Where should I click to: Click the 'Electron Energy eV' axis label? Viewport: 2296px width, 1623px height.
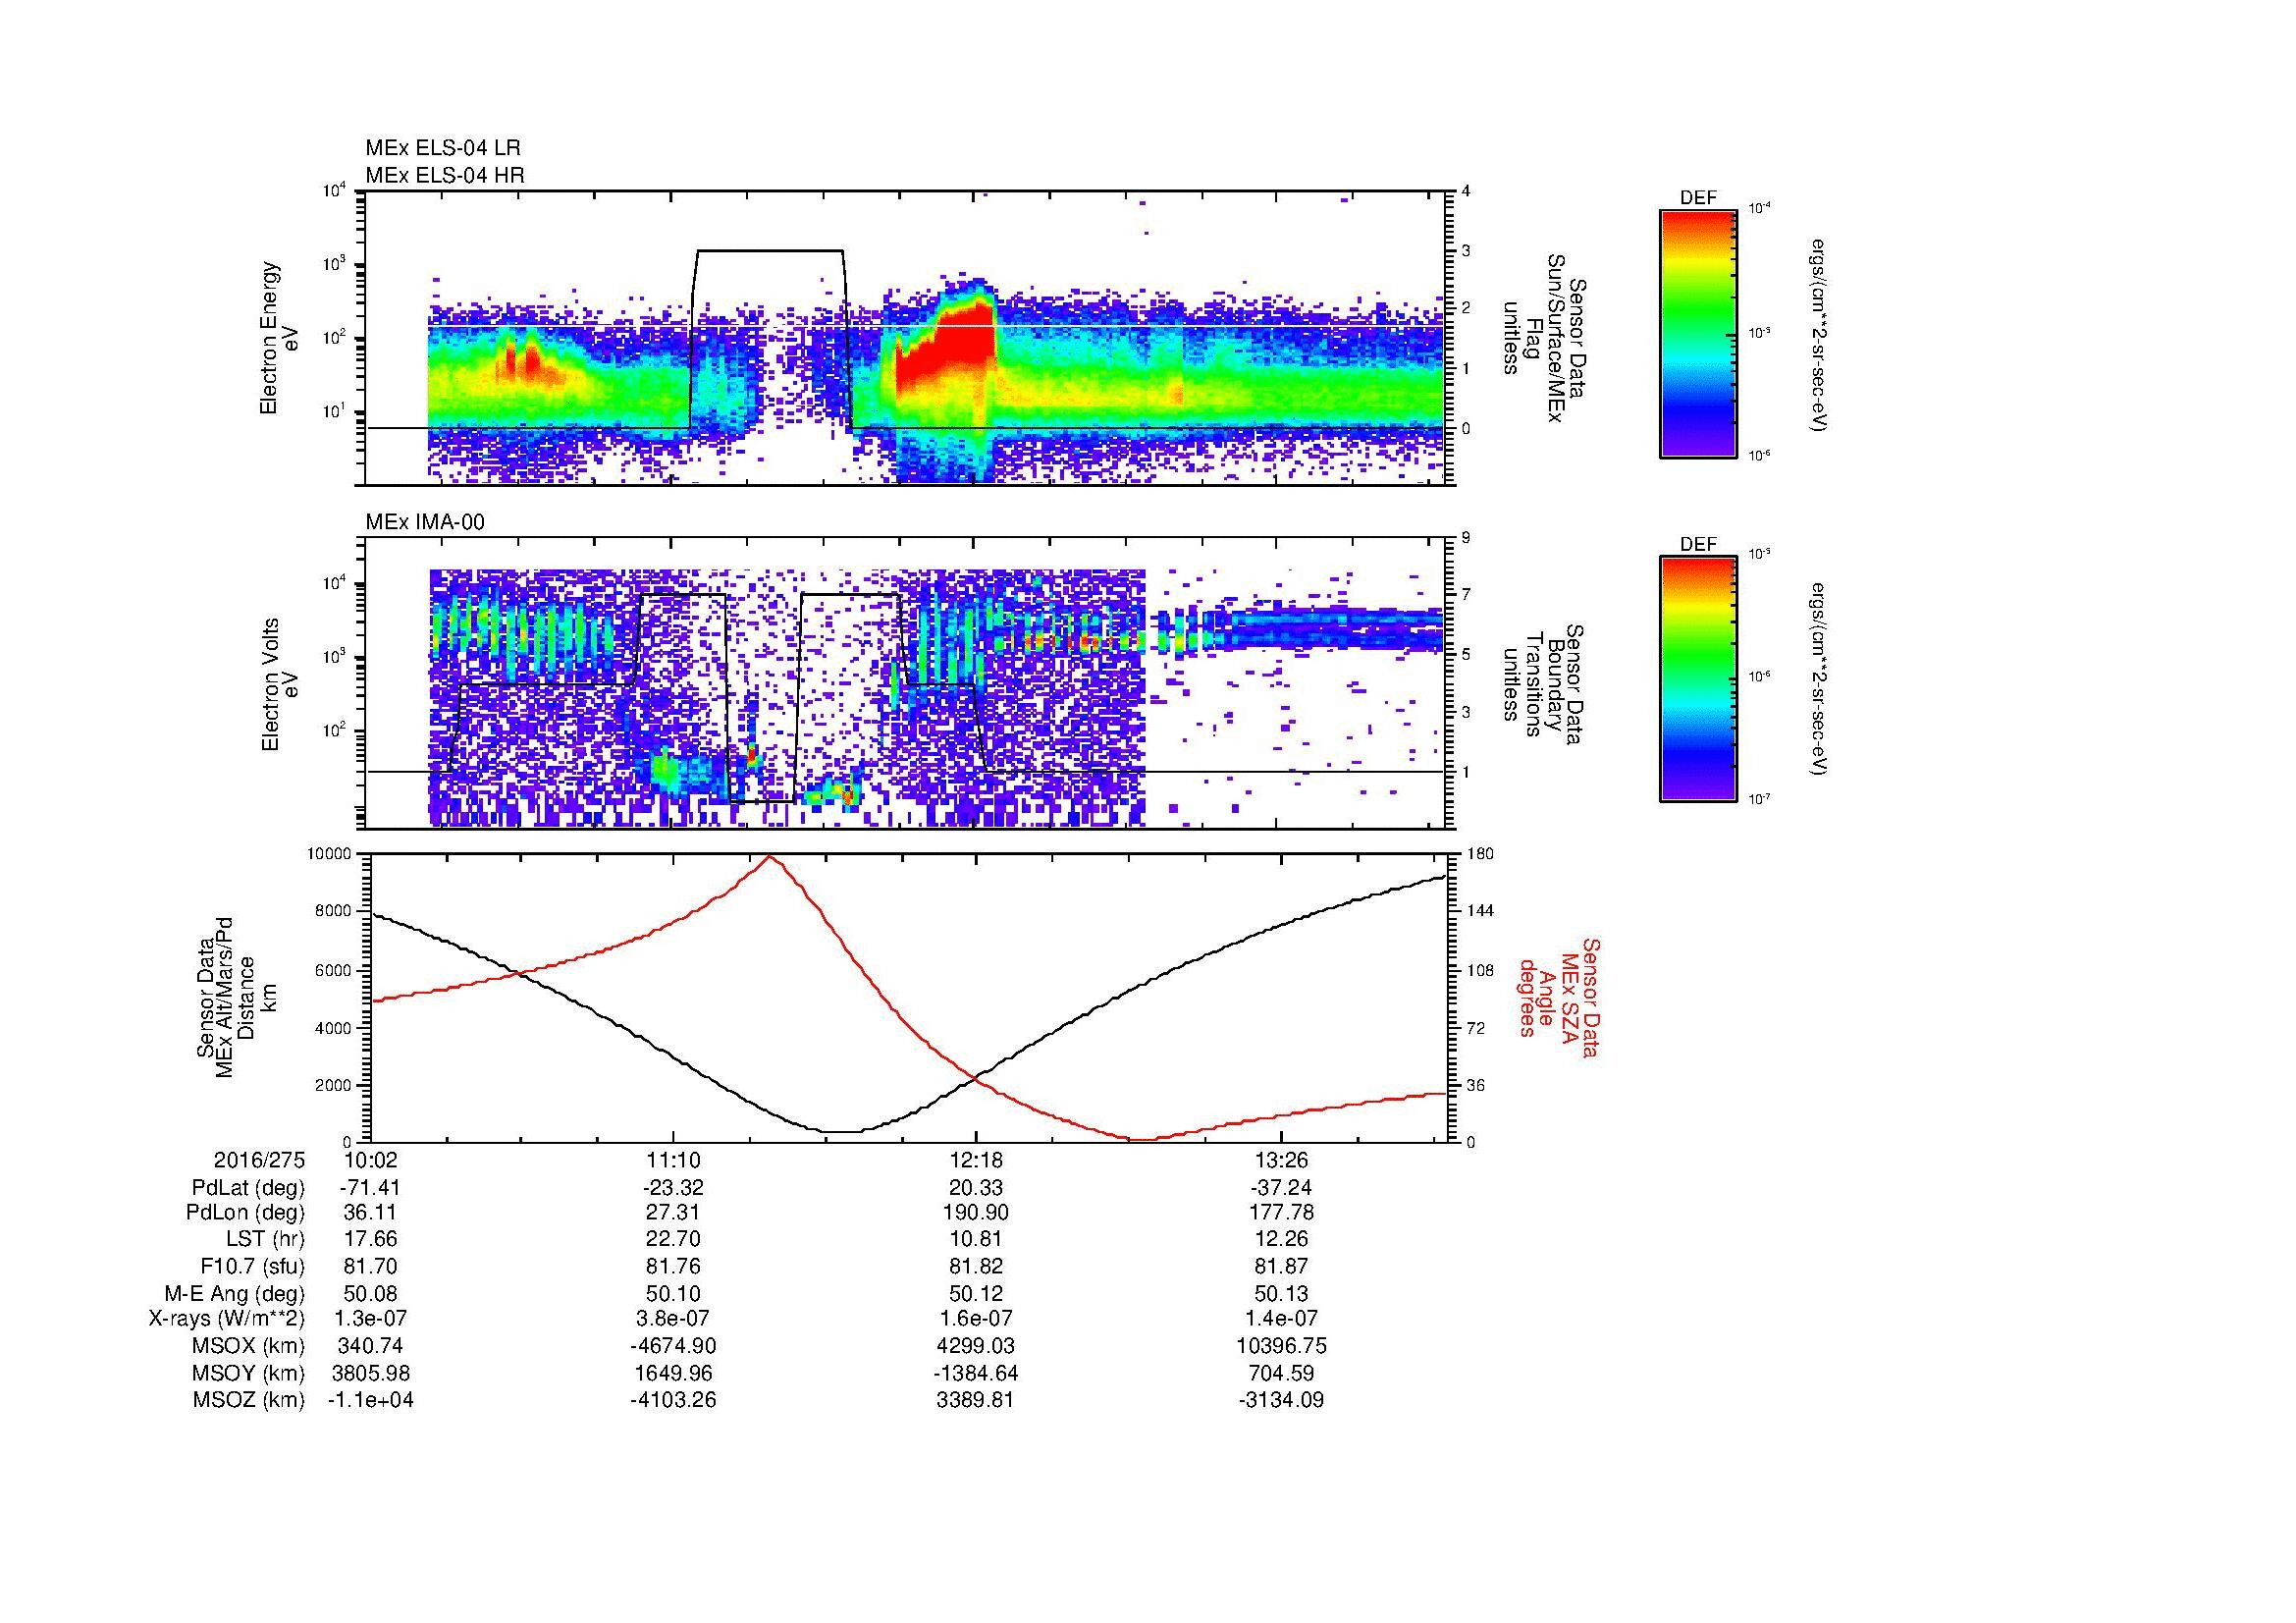[x=279, y=338]
